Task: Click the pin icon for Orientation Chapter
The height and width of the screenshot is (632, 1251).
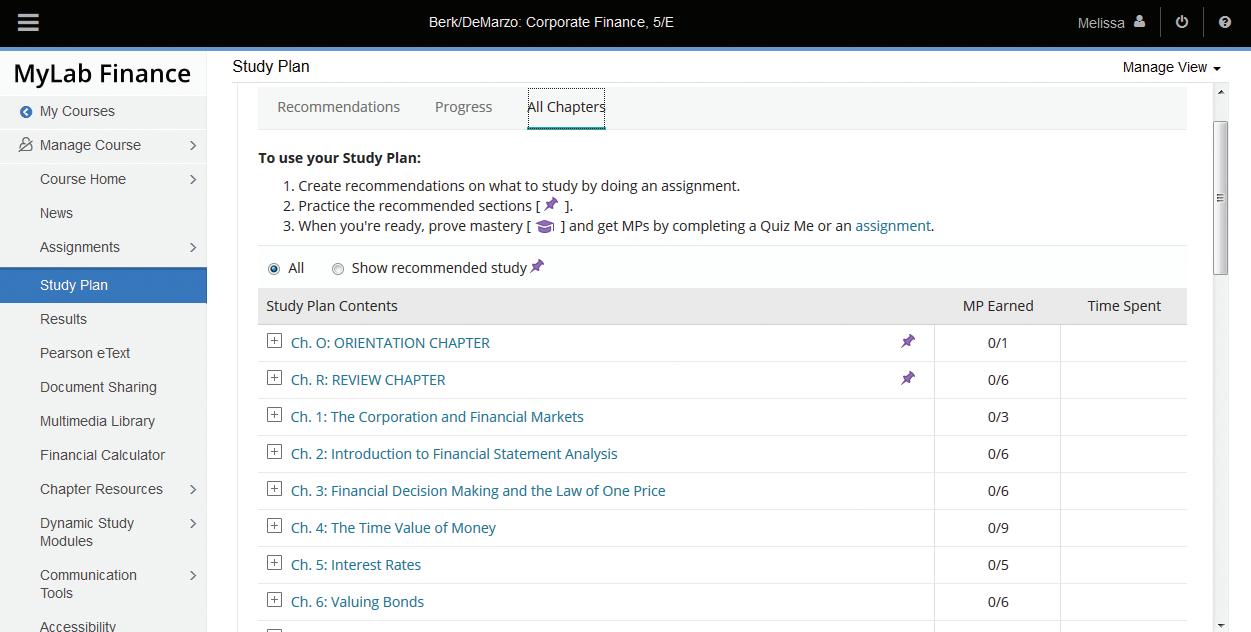Action: (x=908, y=342)
